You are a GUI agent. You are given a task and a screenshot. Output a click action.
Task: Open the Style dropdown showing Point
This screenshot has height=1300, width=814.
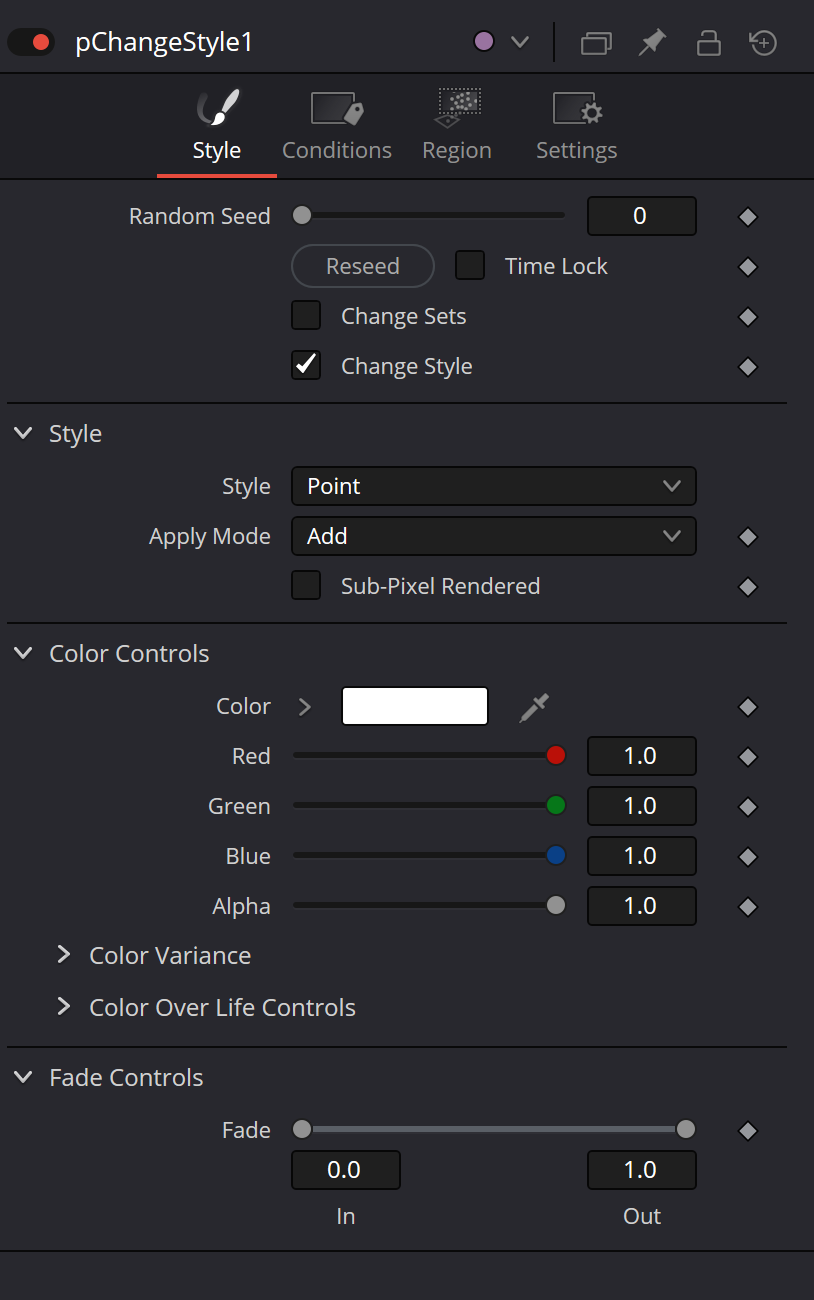pyautogui.click(x=494, y=486)
